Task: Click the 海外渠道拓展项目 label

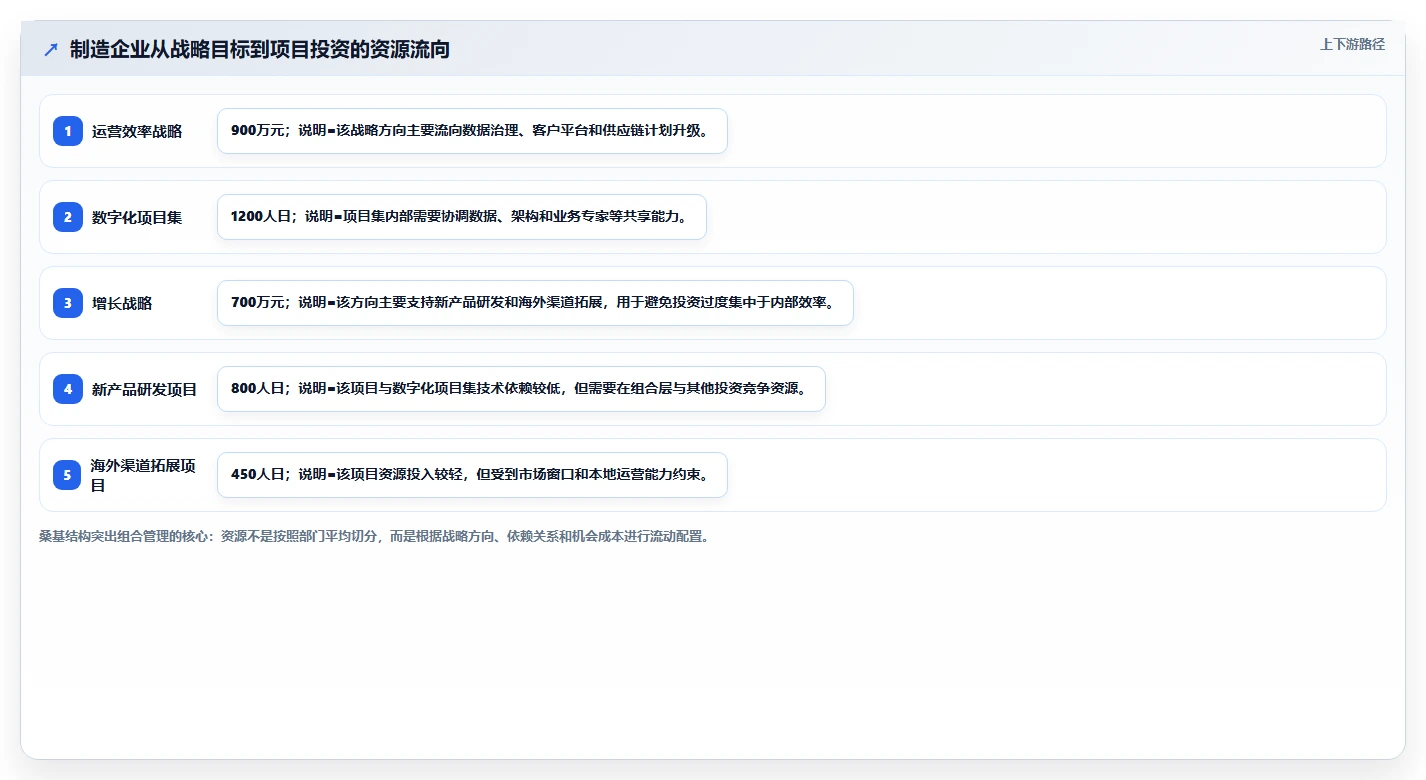Action: tap(144, 475)
